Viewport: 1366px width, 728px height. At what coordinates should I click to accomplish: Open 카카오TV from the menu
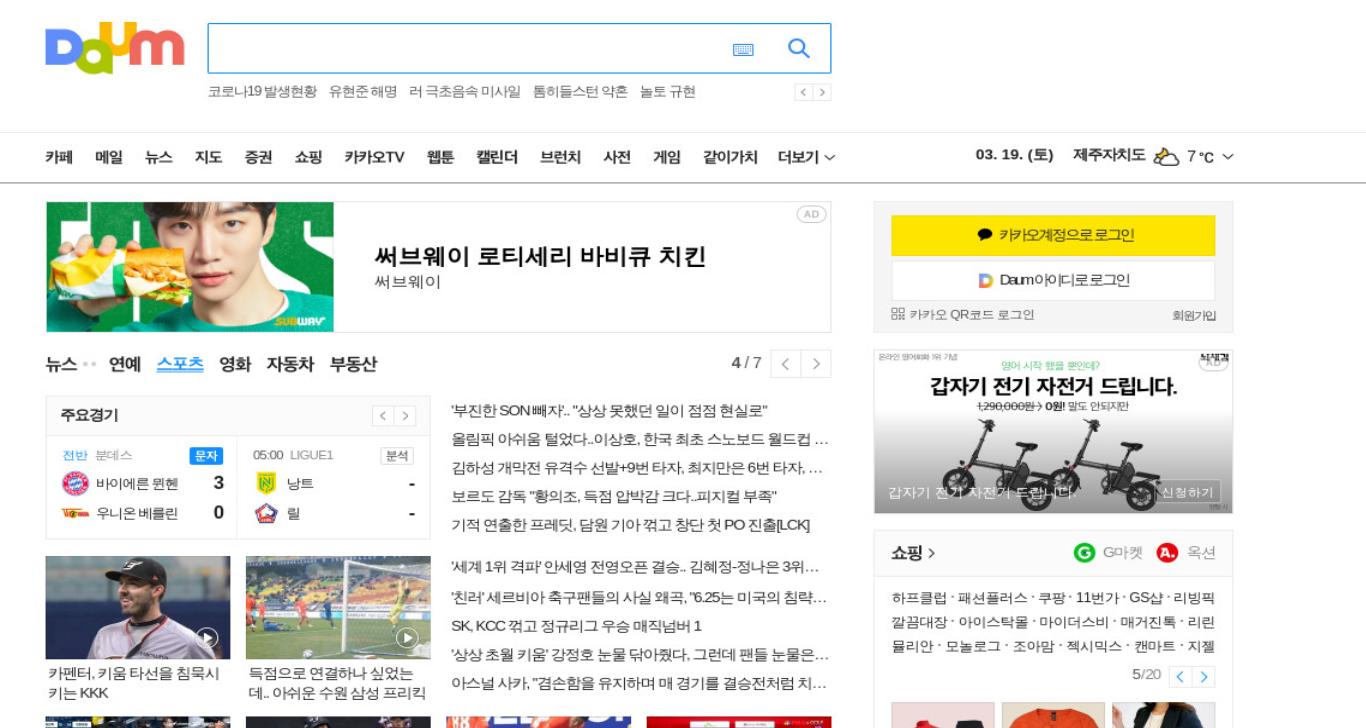coord(374,157)
